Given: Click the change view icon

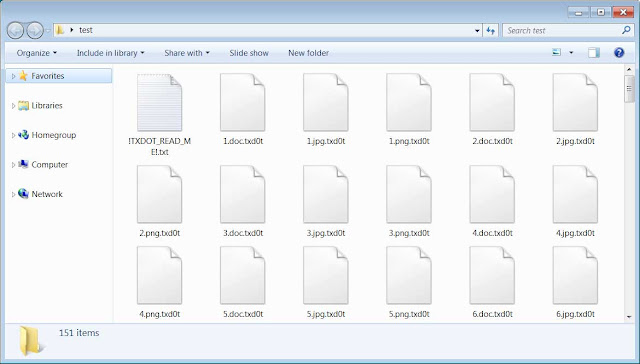Looking at the screenshot, I should [x=556, y=52].
